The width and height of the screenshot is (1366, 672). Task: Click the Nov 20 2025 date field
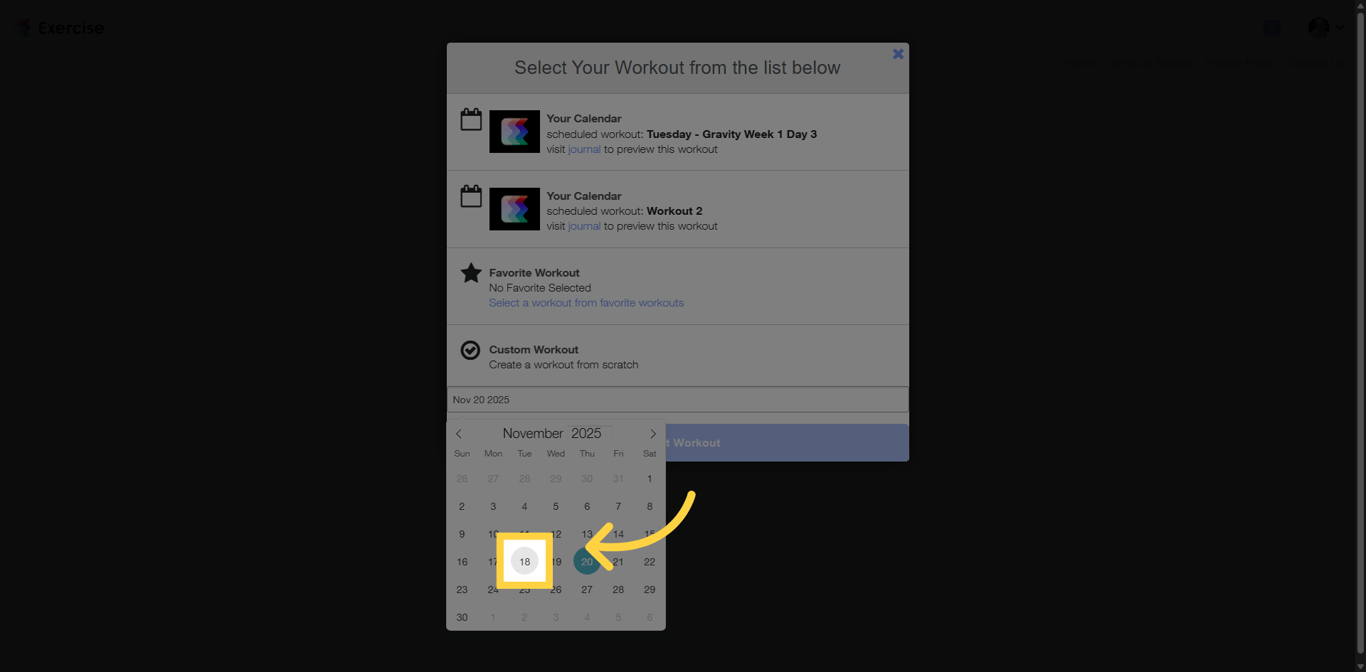[x=678, y=399]
